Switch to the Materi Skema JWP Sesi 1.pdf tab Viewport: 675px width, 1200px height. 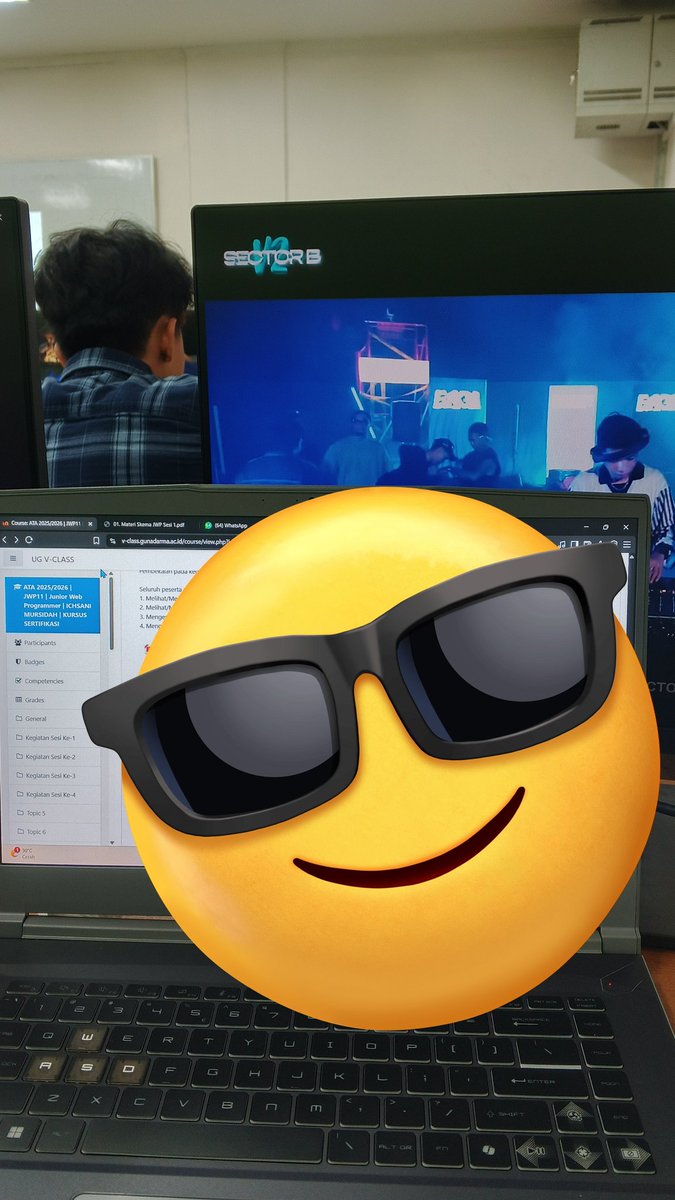[x=144, y=524]
